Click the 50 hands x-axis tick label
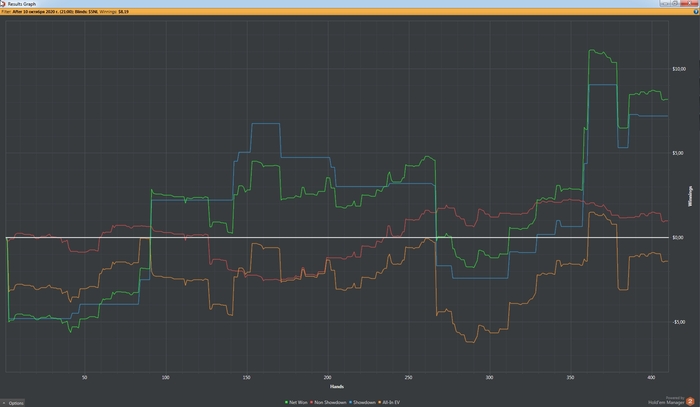This screenshot has width=700, height=407. click(x=84, y=378)
